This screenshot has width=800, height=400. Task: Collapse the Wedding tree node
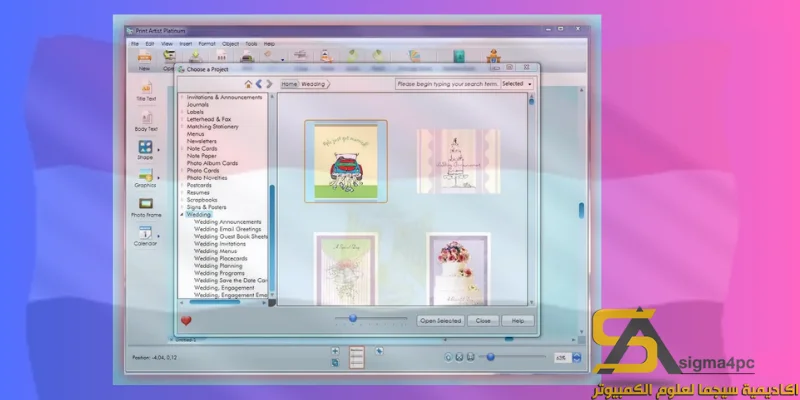[x=182, y=215]
